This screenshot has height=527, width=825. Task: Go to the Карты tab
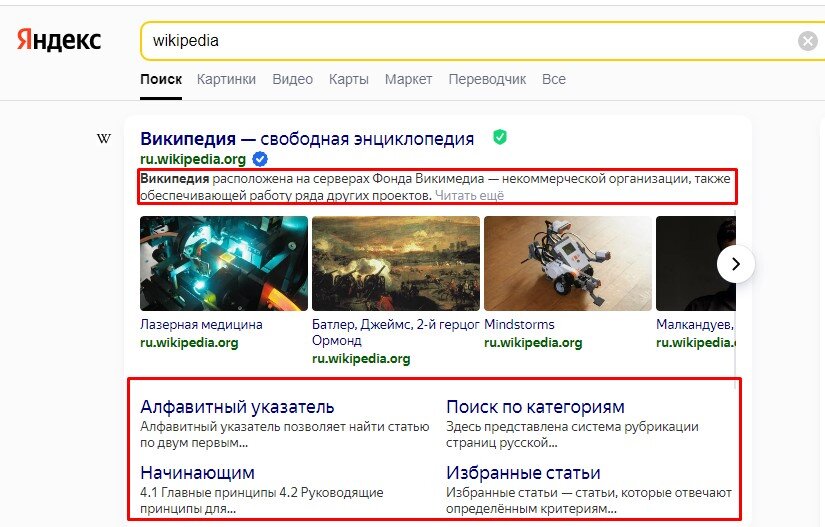coord(349,79)
